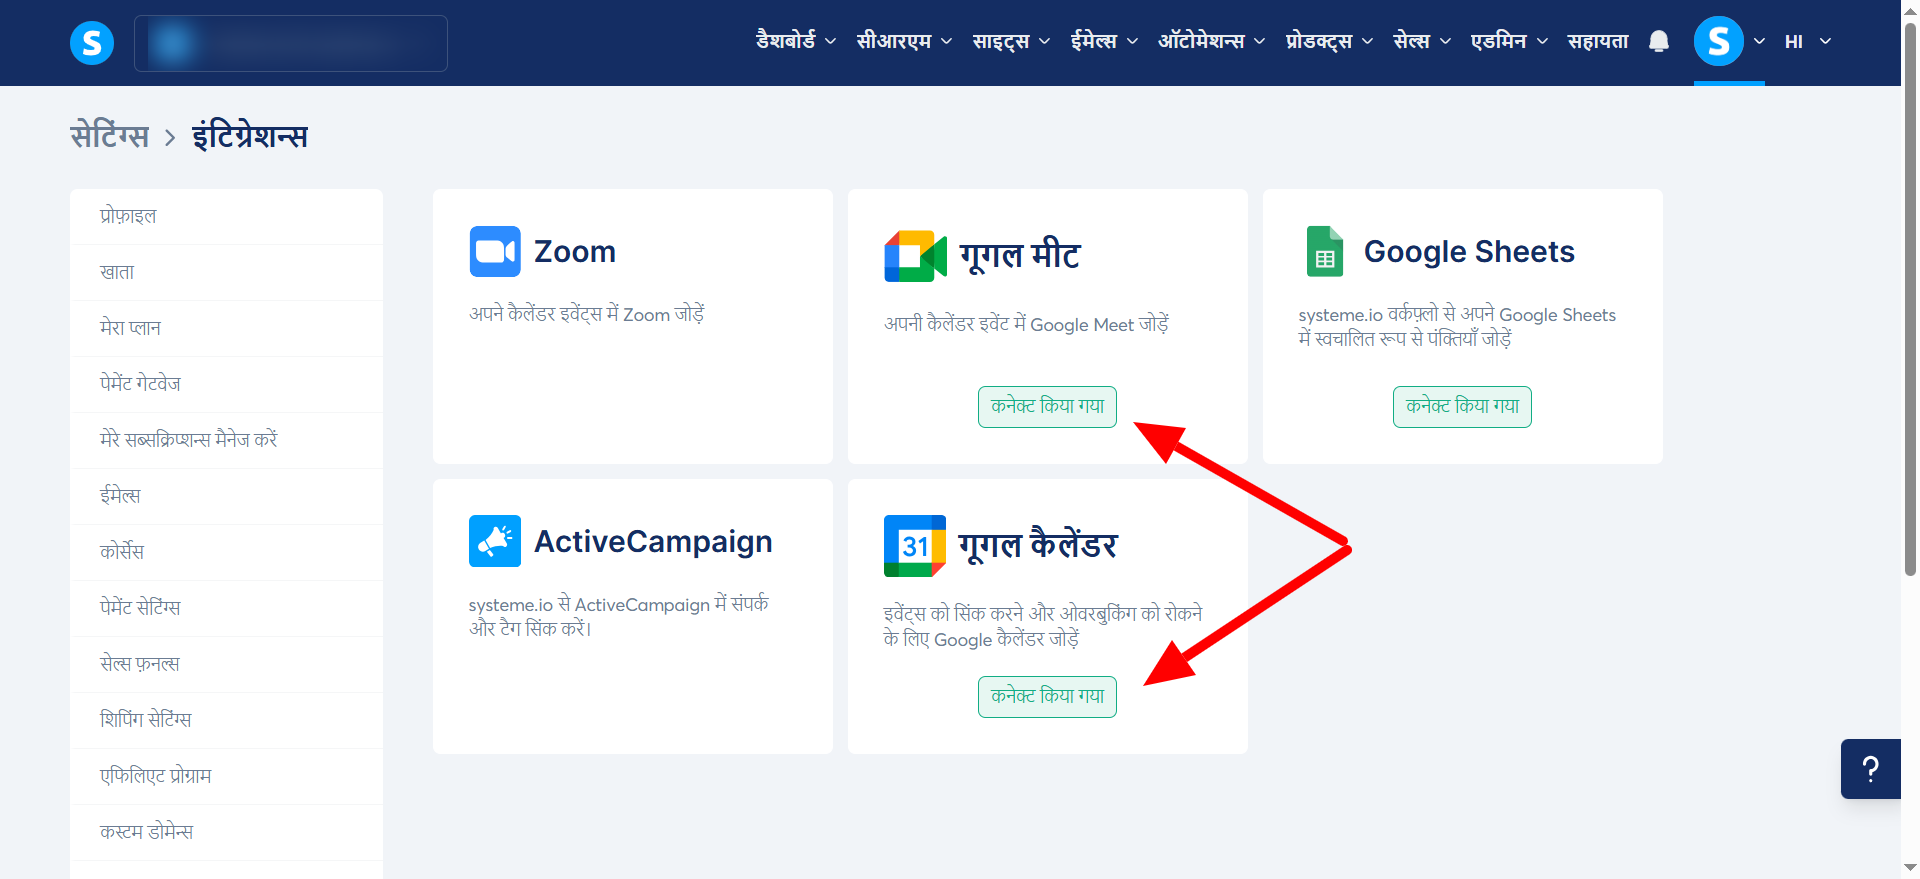
Task: Open शिपिंग सेटिंग्स in sidebar
Action: [x=227, y=720]
